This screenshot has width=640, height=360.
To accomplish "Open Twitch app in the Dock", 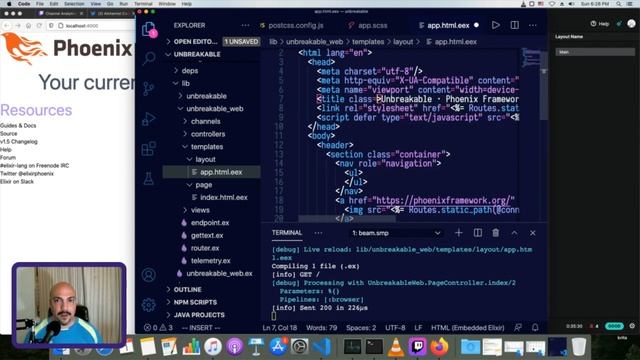I will 418,347.
